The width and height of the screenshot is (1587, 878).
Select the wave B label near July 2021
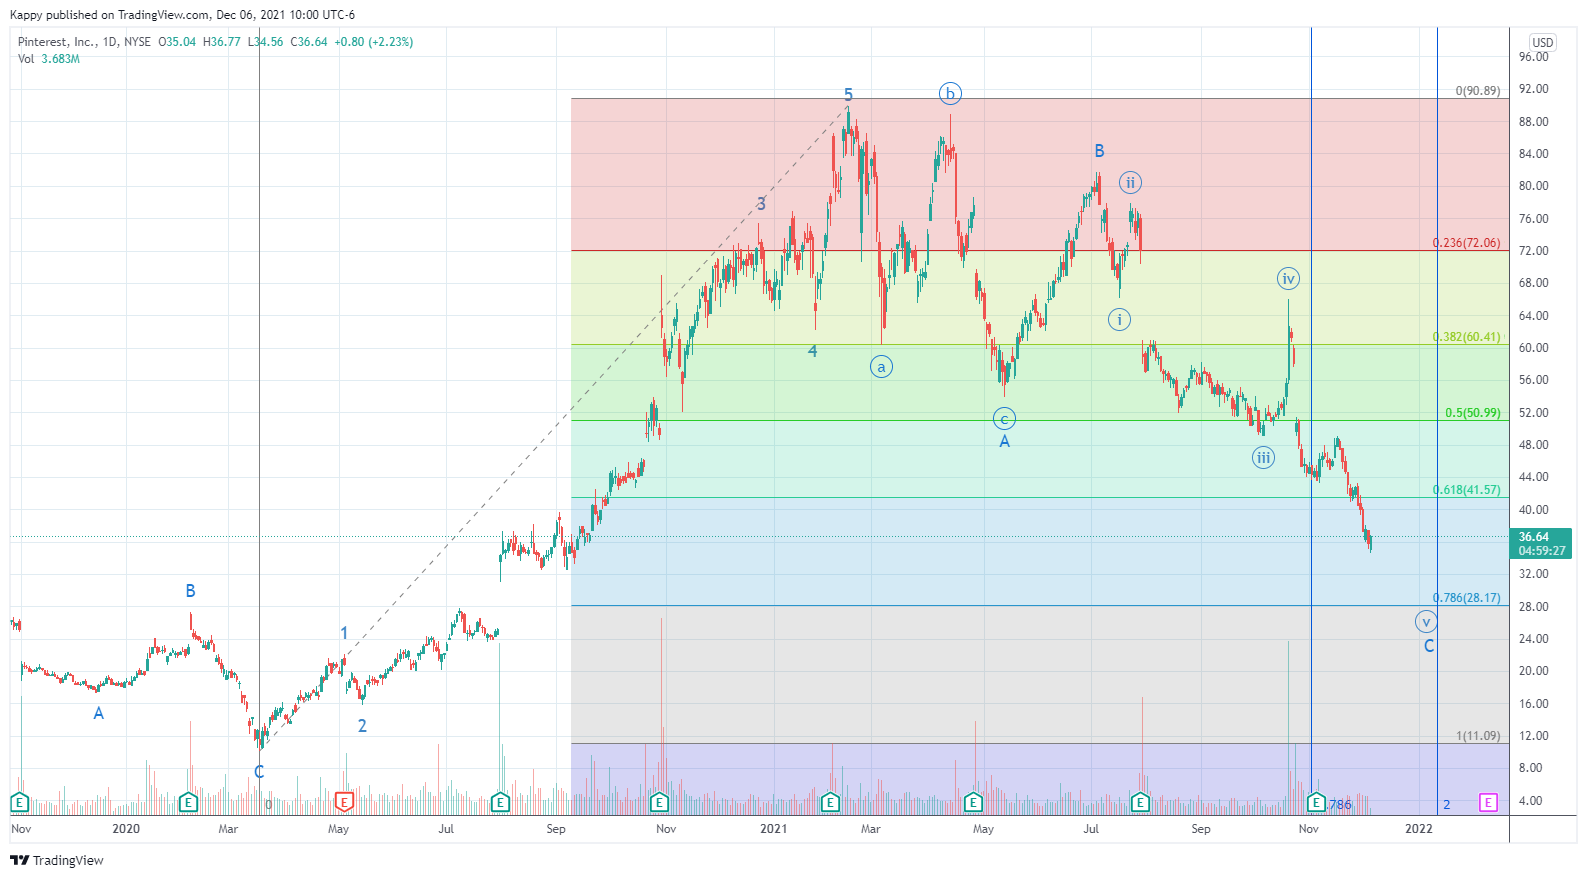point(1099,151)
